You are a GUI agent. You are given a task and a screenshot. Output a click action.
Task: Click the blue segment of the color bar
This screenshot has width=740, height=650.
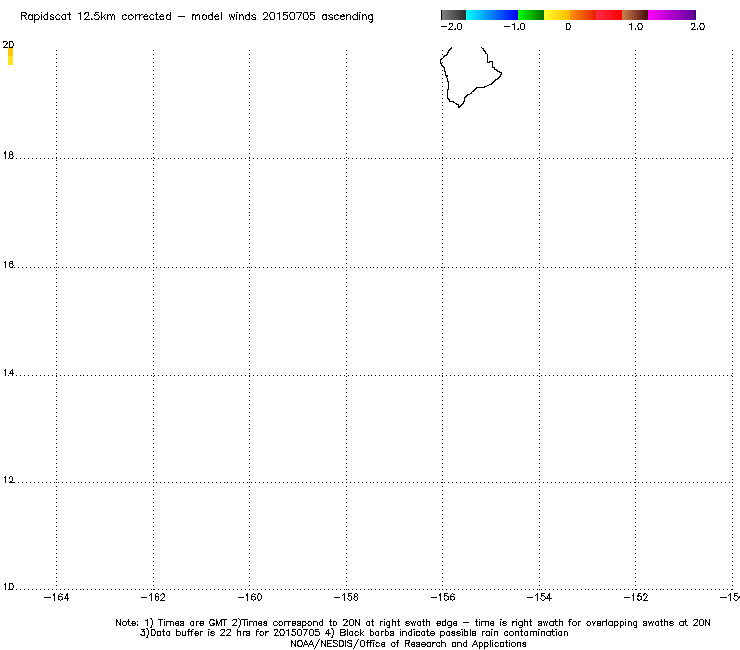(x=505, y=15)
